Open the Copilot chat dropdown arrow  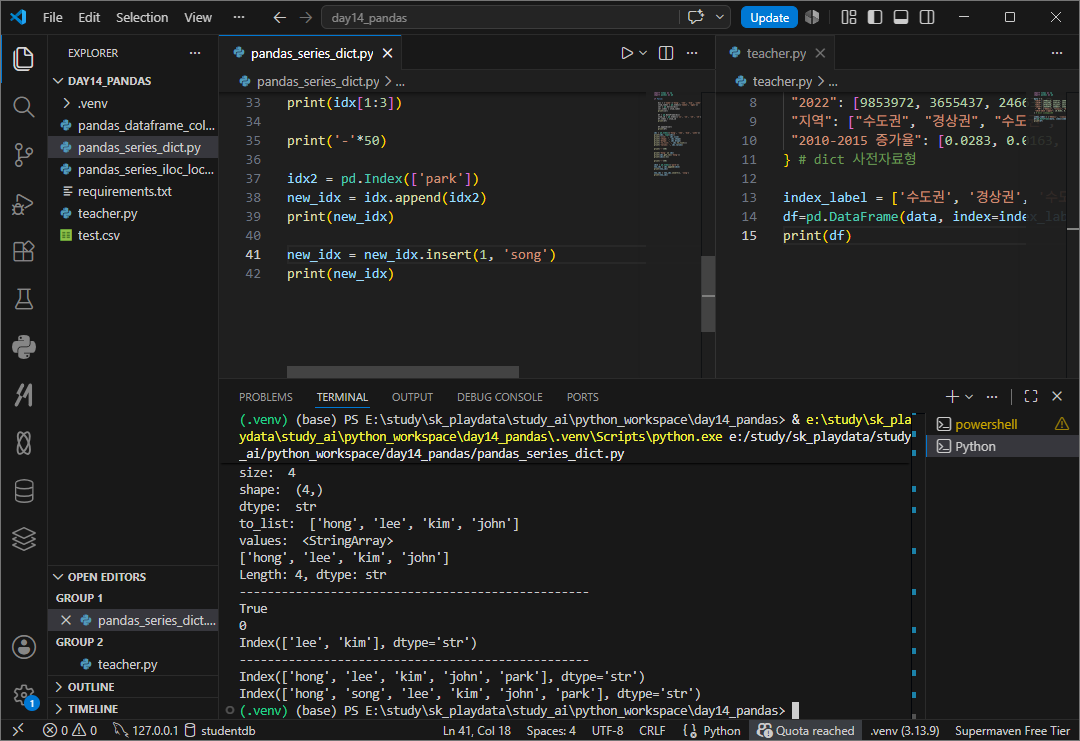coord(720,17)
